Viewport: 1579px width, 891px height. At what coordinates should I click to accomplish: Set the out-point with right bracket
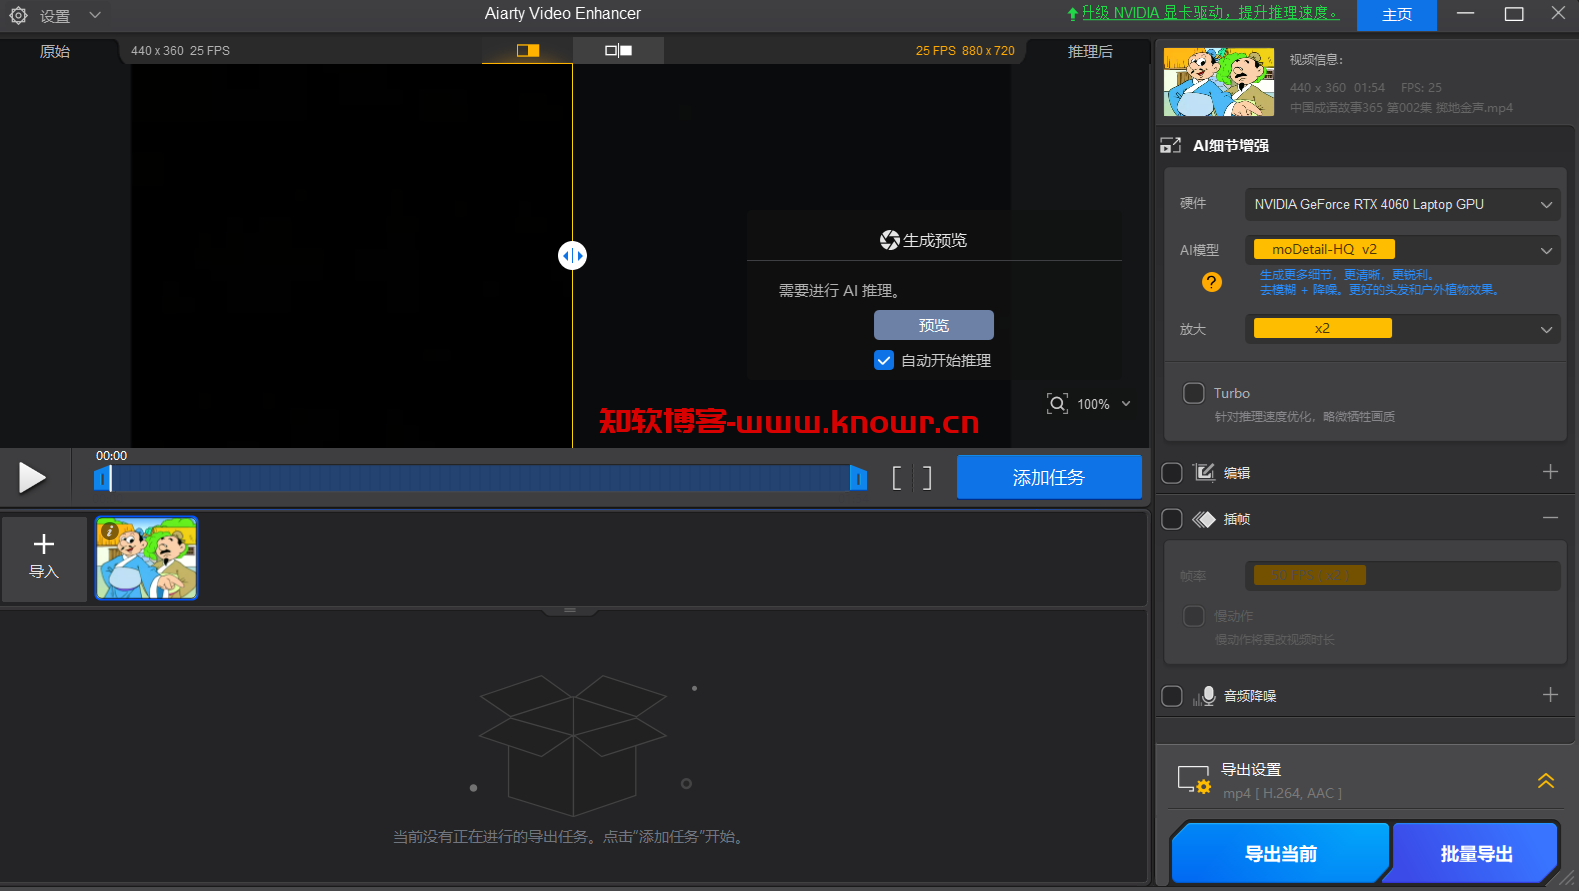(x=927, y=478)
